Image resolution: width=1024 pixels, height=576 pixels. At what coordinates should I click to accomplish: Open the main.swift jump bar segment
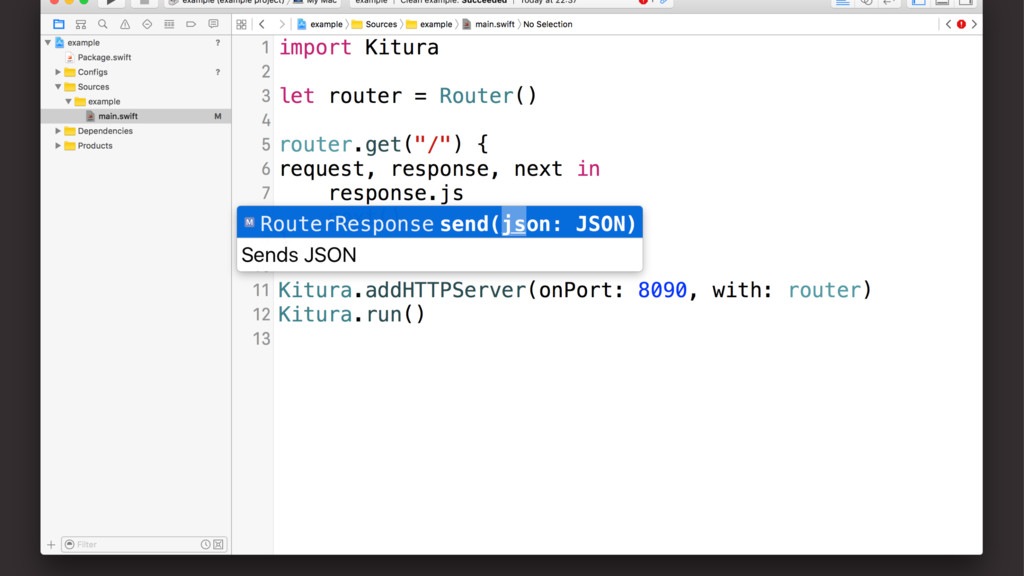(488, 24)
